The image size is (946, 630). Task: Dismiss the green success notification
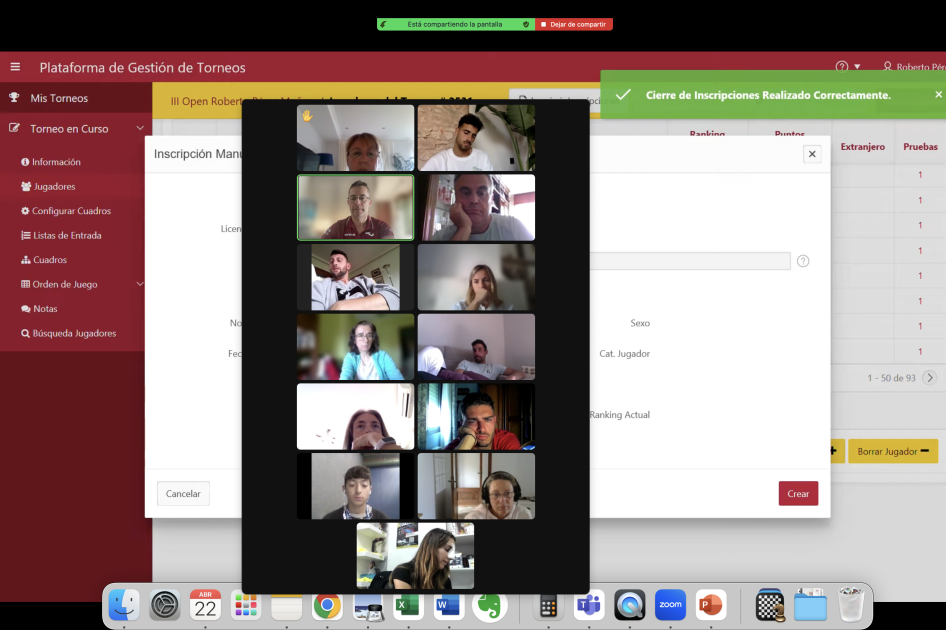[x=938, y=95]
